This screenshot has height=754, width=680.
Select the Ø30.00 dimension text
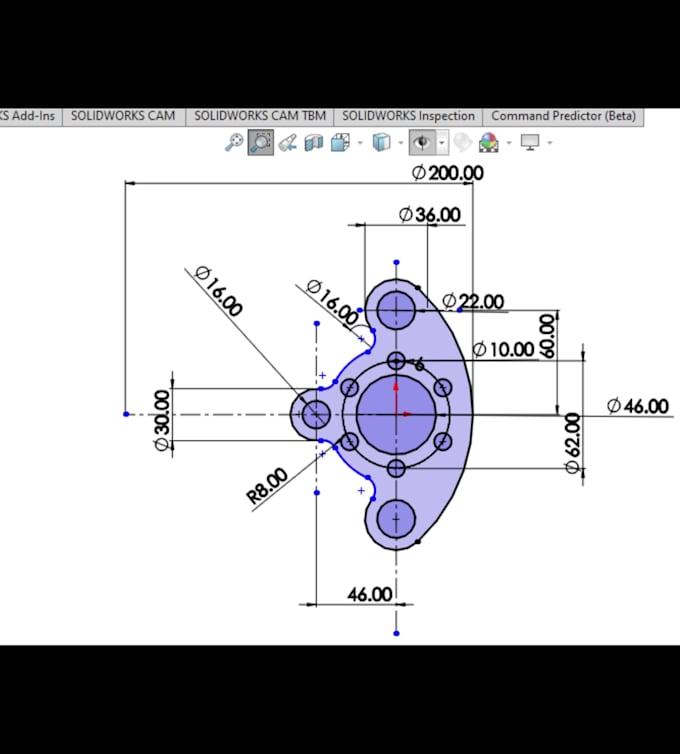click(x=163, y=420)
